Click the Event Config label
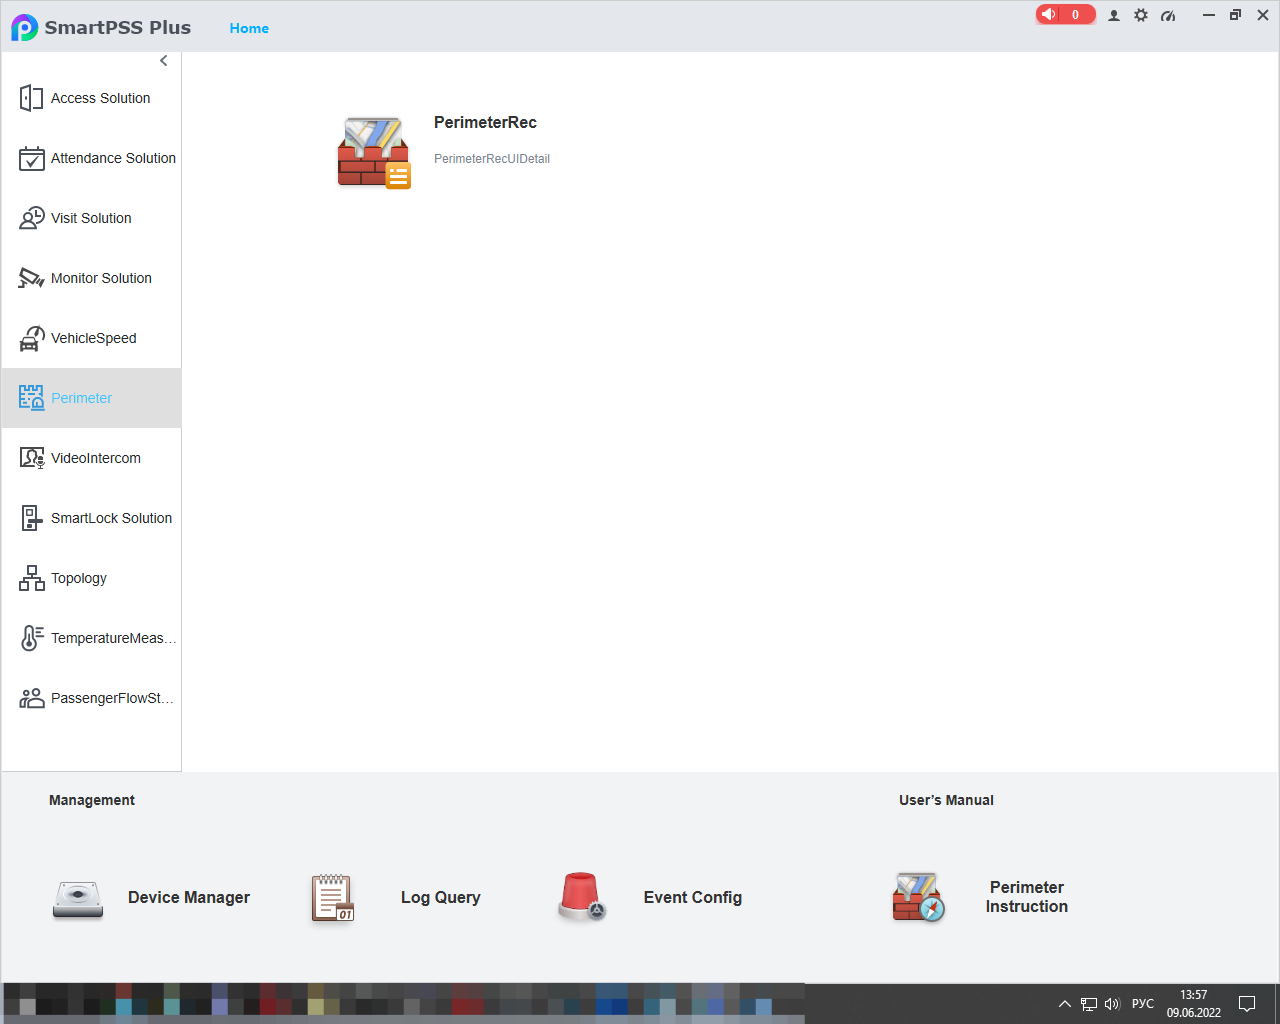The width and height of the screenshot is (1280, 1024). click(693, 898)
